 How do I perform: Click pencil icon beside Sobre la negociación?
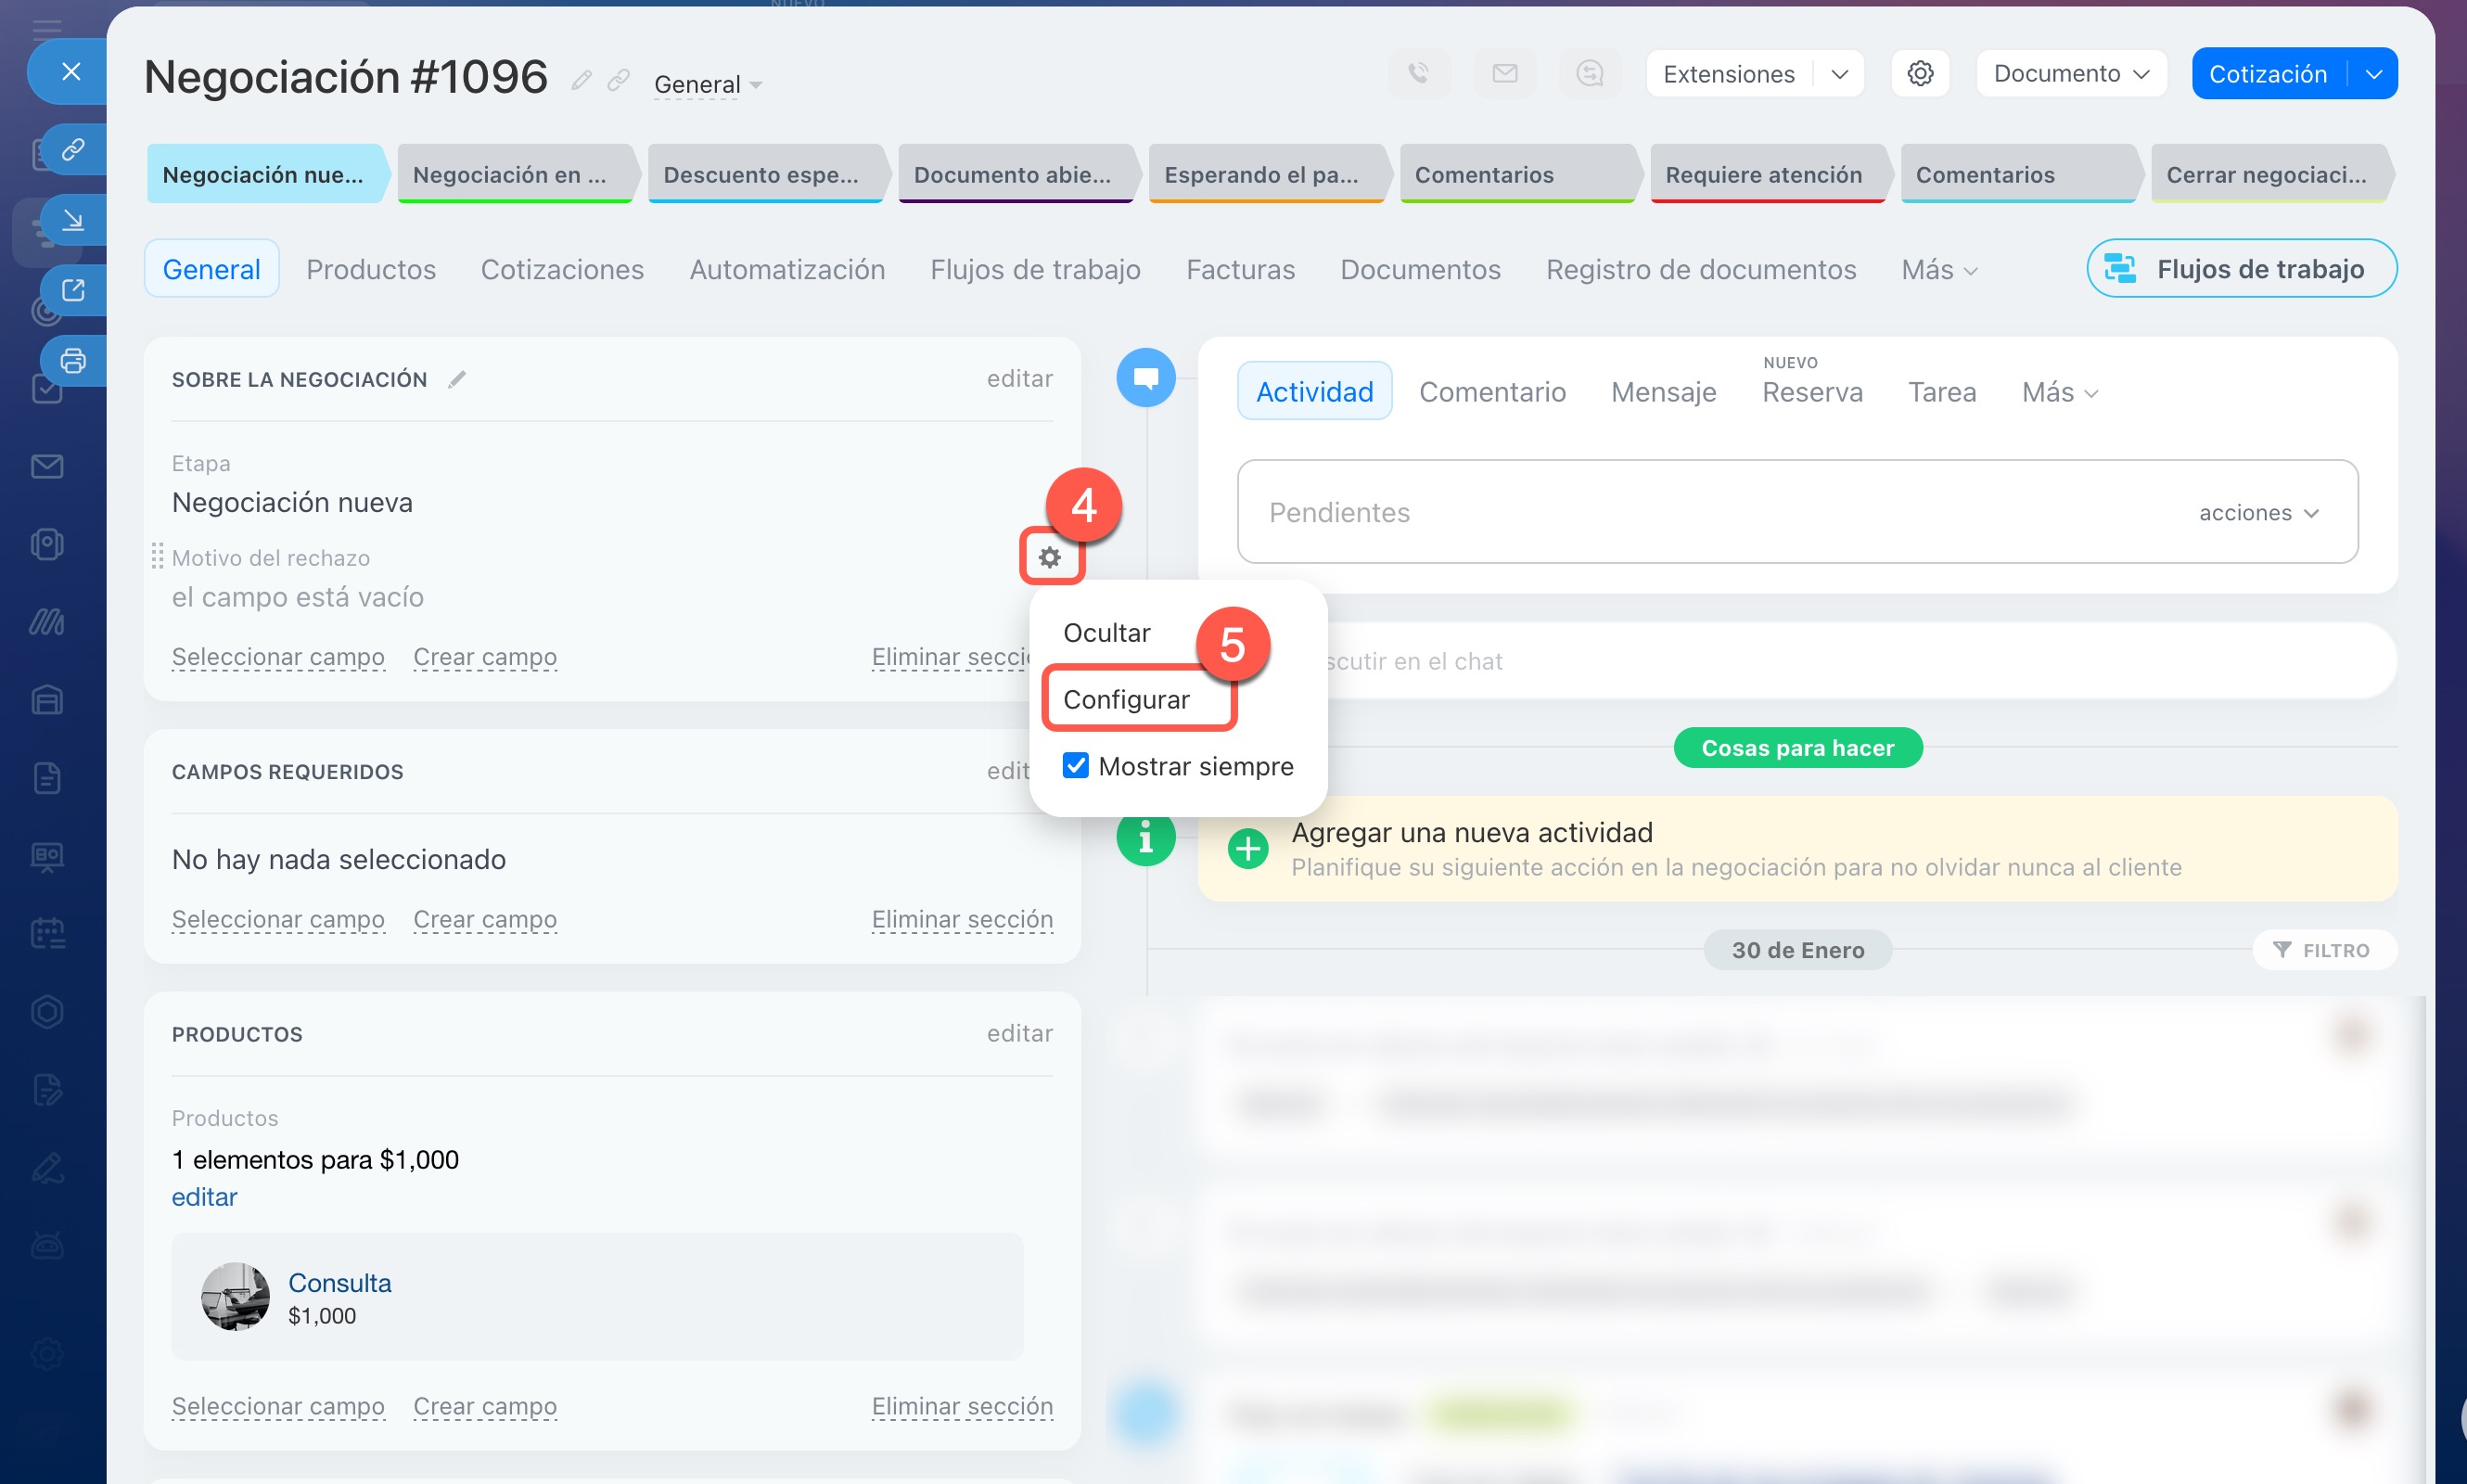click(457, 379)
